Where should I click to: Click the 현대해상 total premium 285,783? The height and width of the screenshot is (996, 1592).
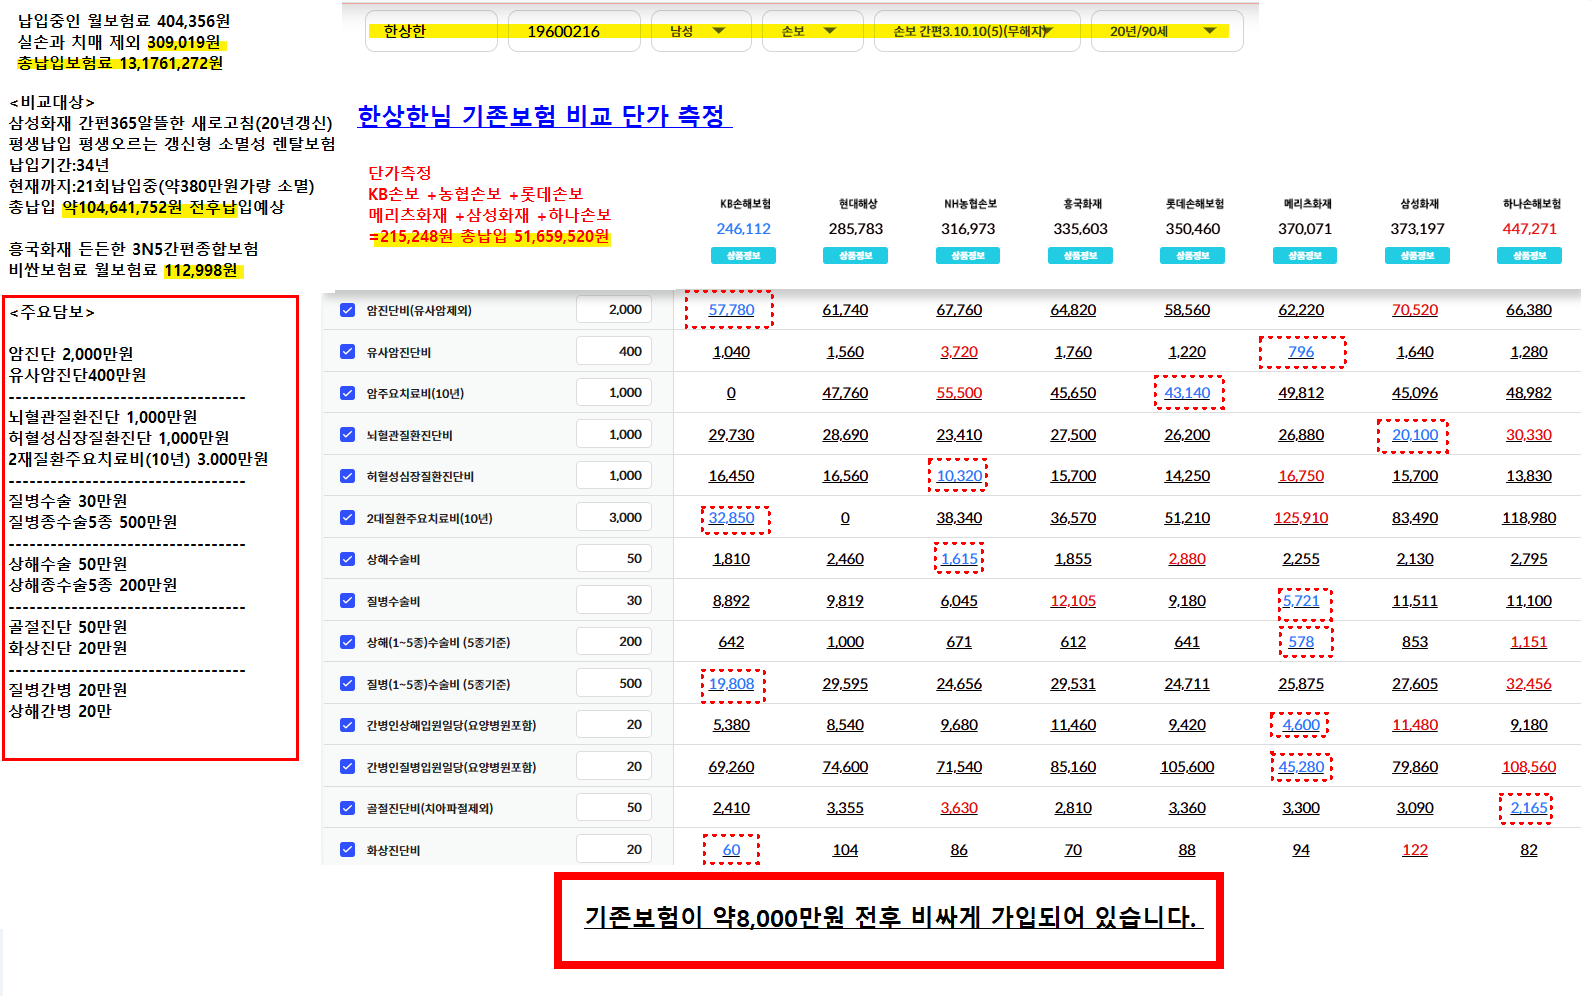click(855, 229)
